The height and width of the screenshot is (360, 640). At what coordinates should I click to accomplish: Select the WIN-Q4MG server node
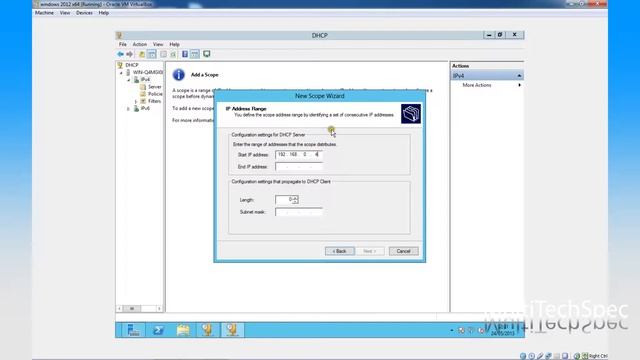(x=147, y=72)
